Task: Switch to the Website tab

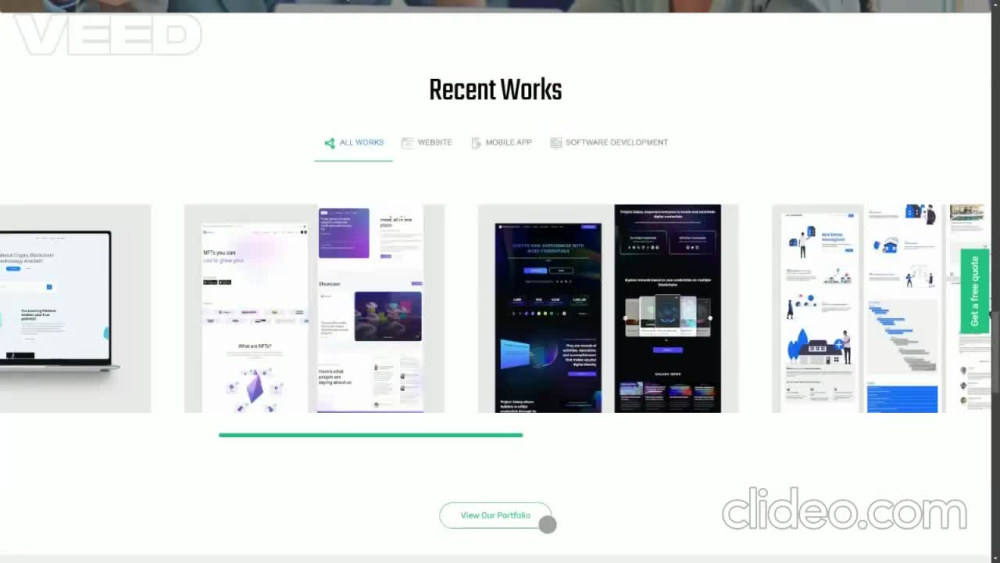Action: 427,143
